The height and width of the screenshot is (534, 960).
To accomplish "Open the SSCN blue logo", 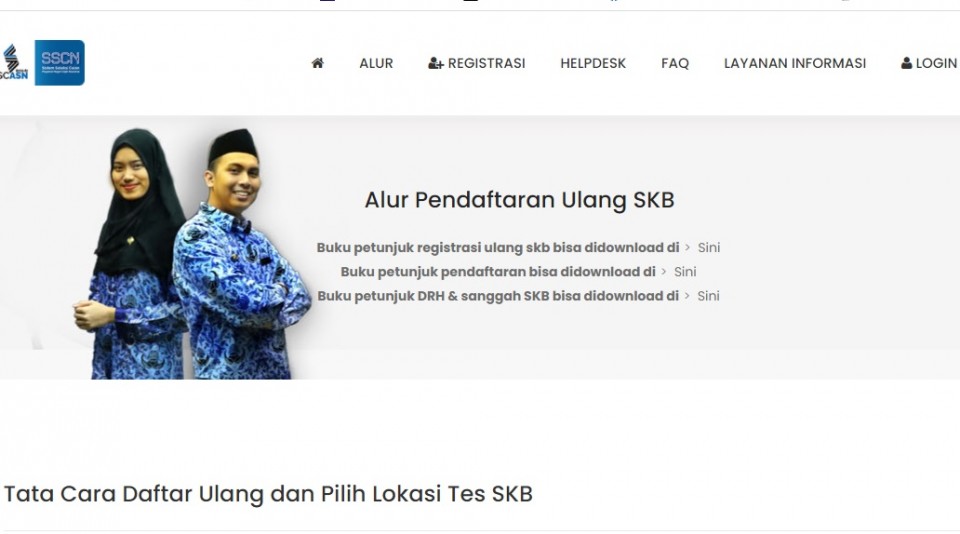I will click(x=59, y=62).
